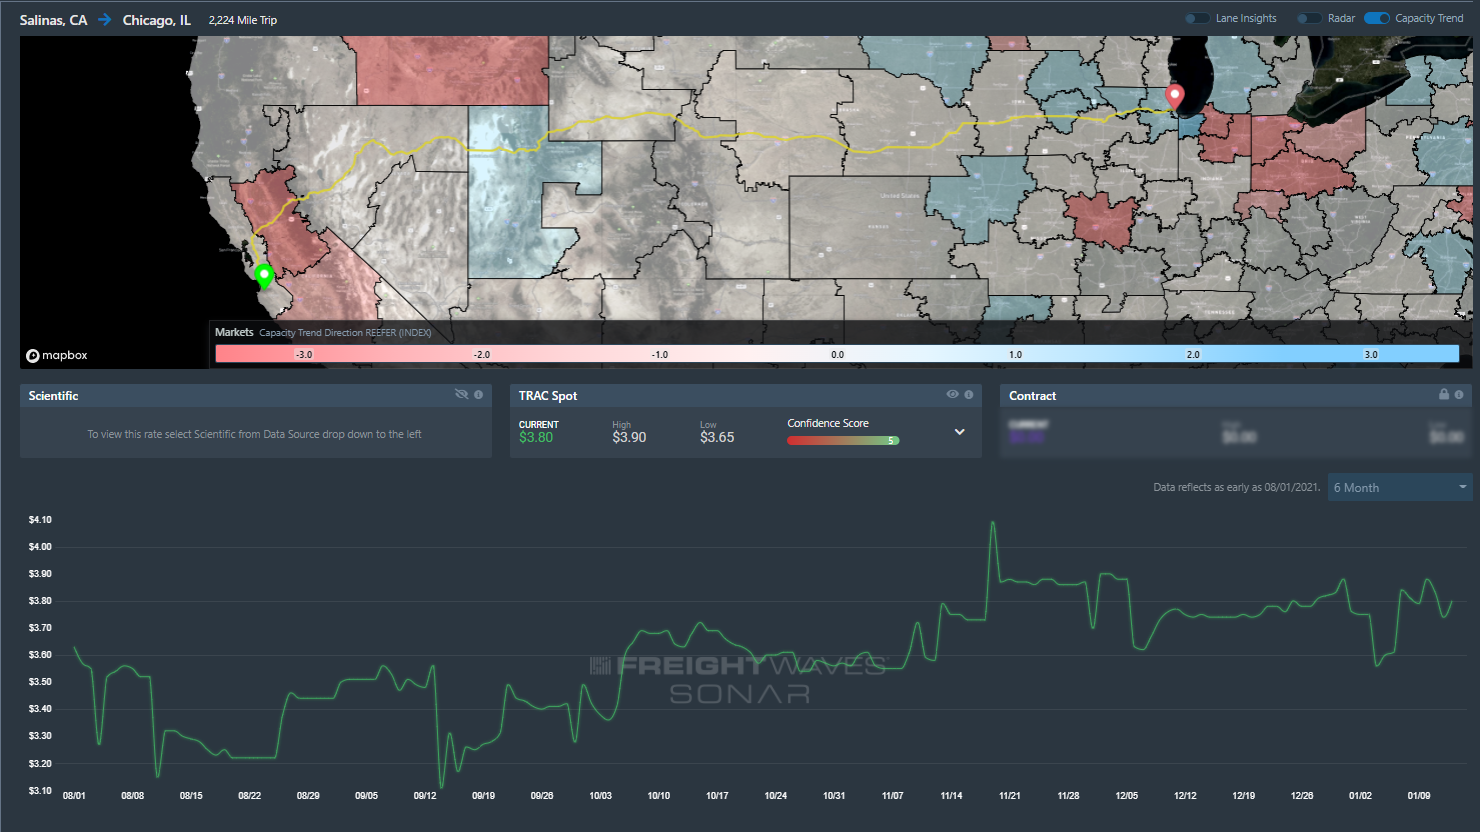Click the 10/03 date label on chart axis

tap(600, 796)
